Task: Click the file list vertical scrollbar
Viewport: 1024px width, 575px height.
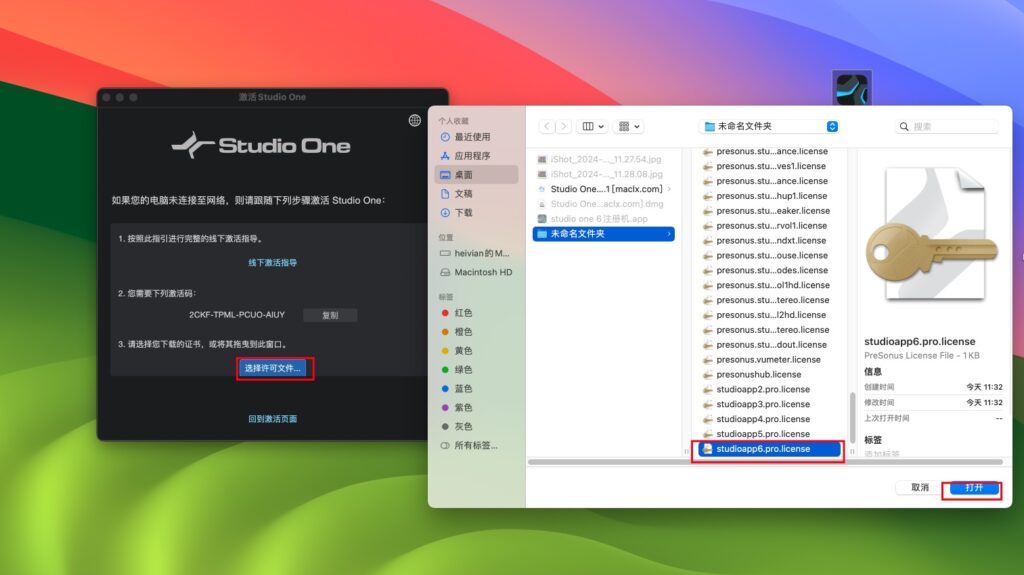Action: [x=852, y=418]
